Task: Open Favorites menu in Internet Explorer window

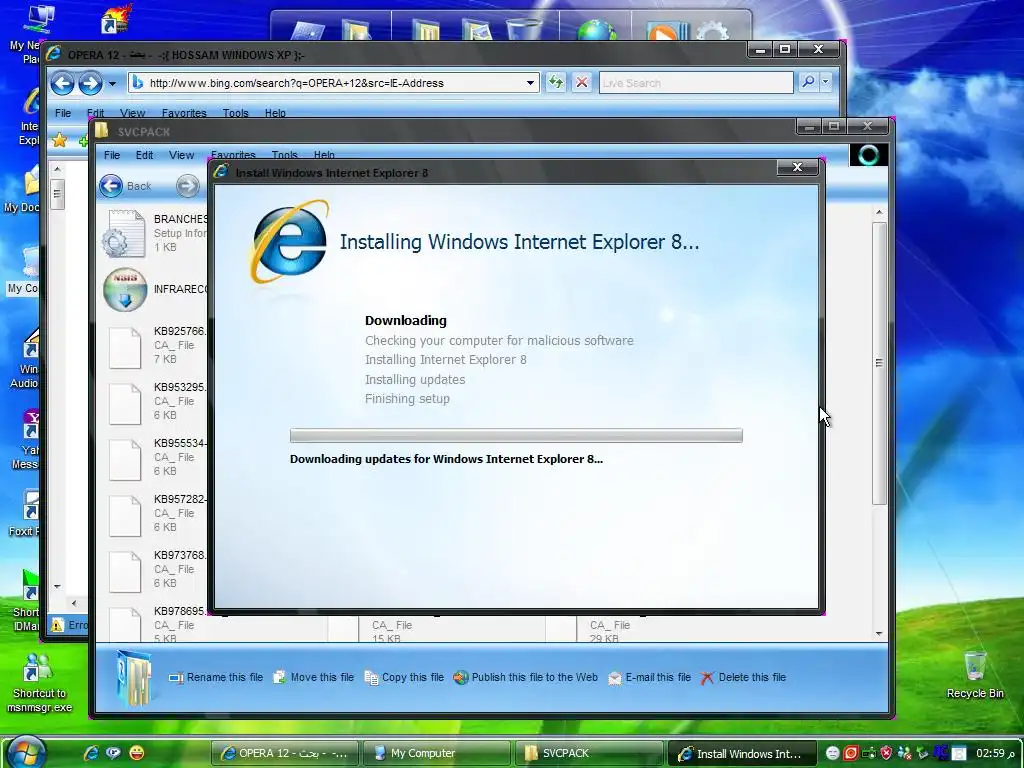Action: [184, 113]
